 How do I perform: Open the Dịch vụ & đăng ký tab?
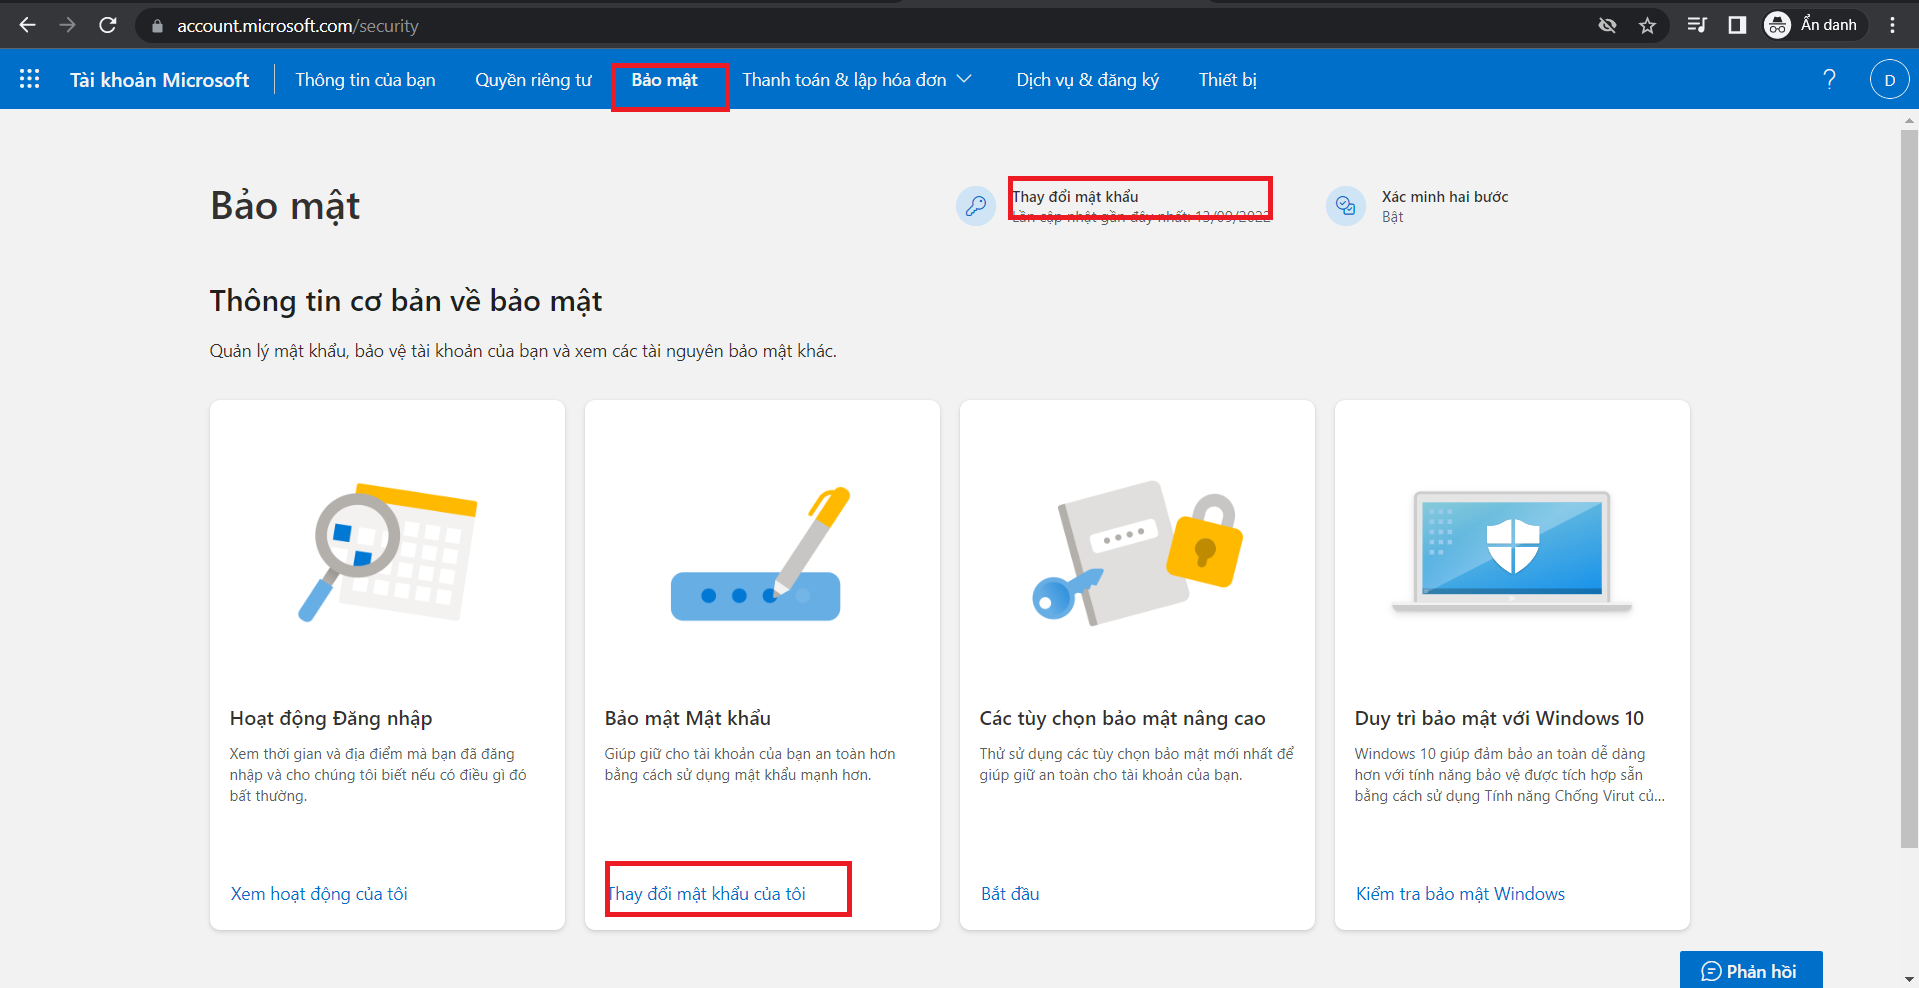(x=1087, y=80)
